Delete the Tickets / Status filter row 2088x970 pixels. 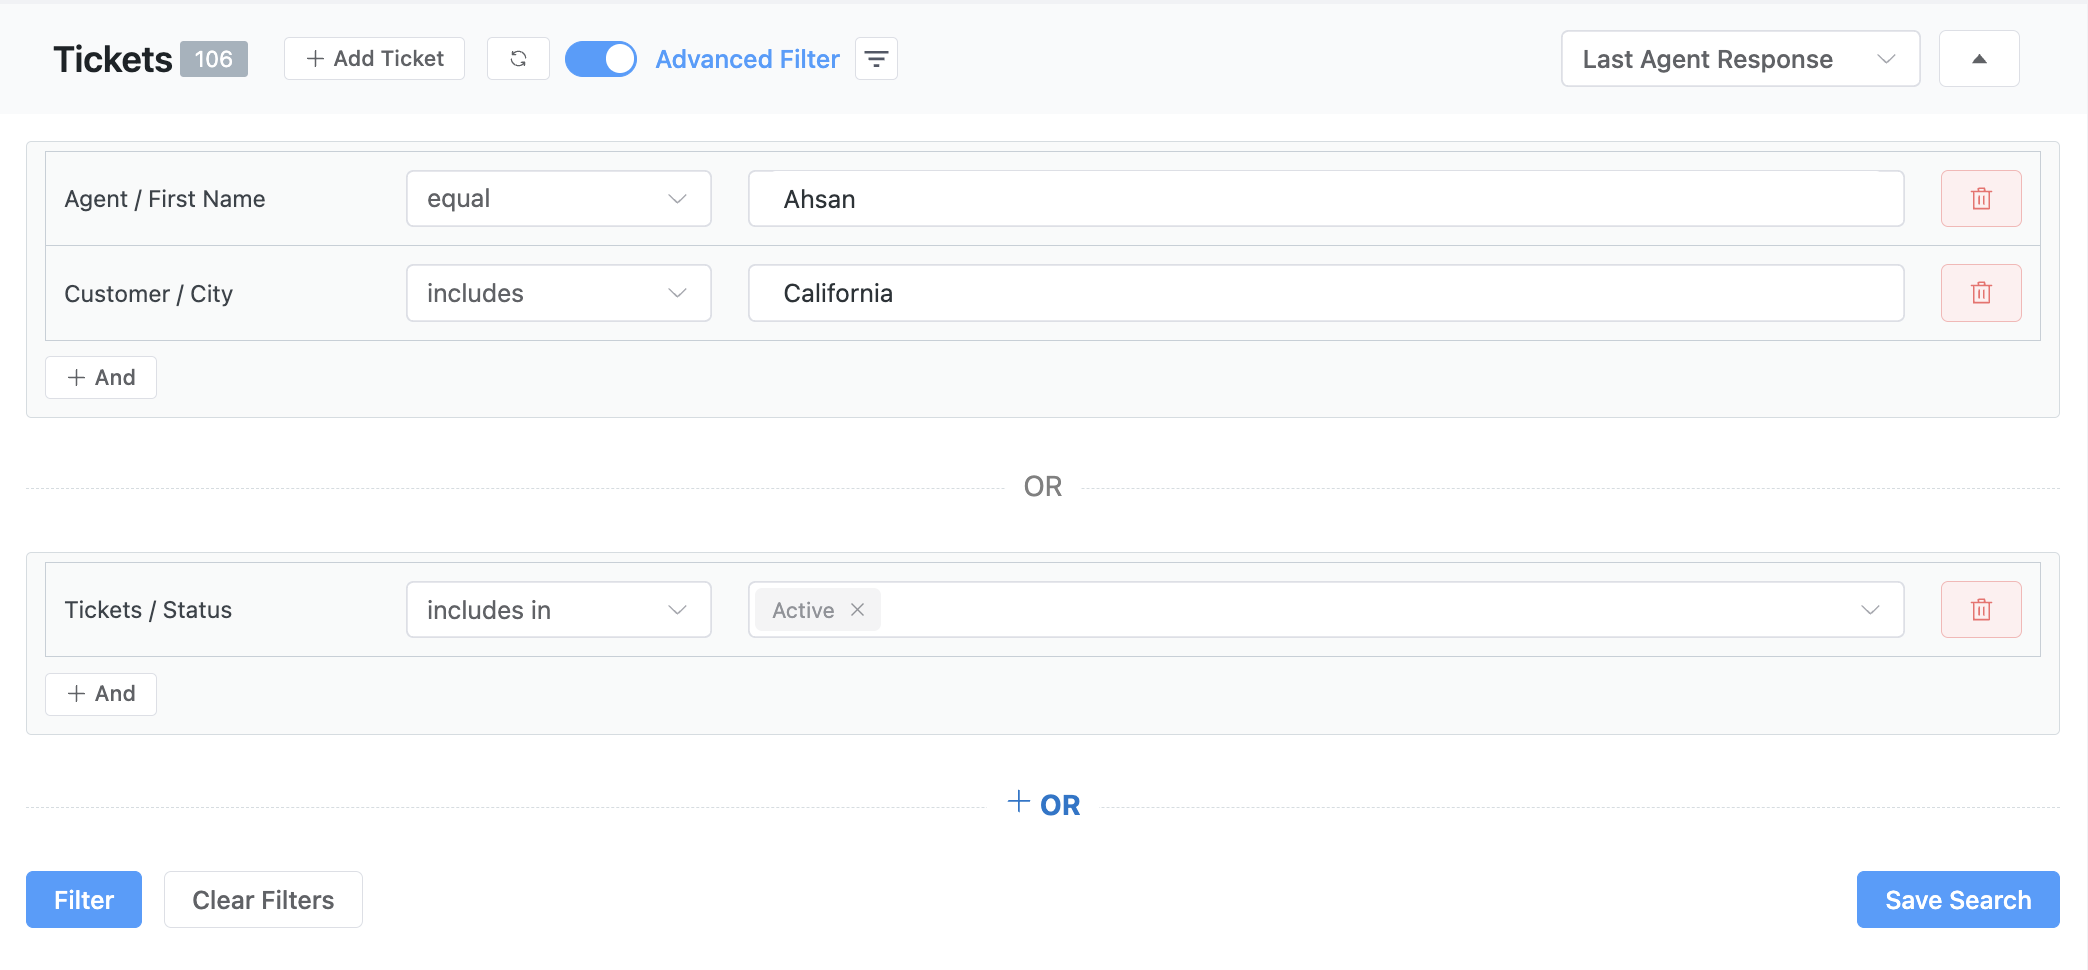[1981, 609]
